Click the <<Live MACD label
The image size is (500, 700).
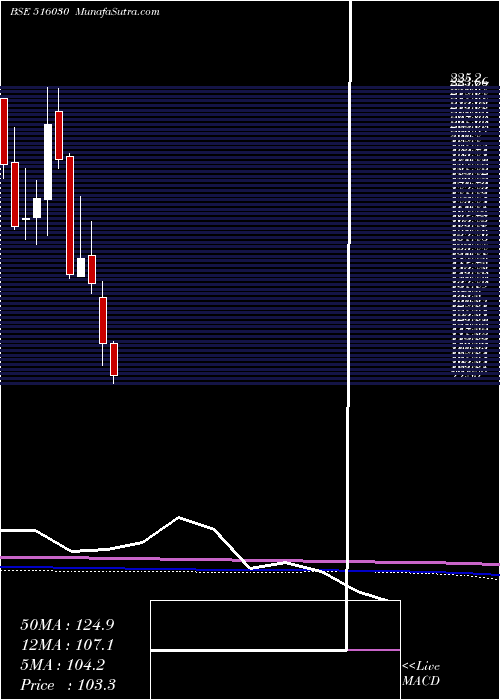[x=421, y=674]
